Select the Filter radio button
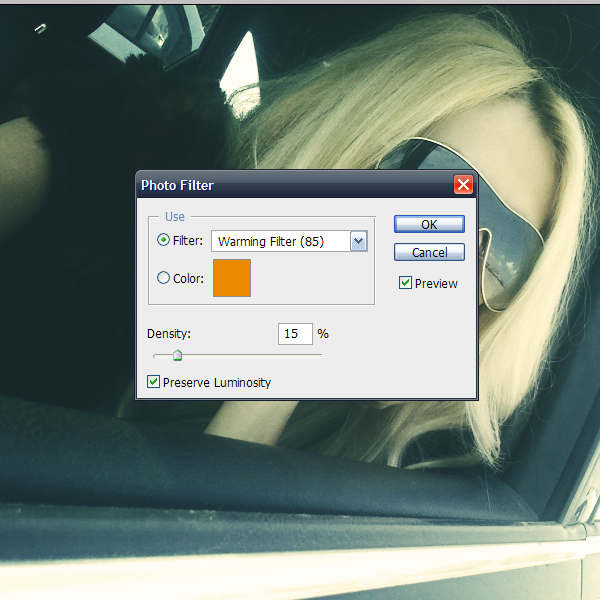Image resolution: width=600 pixels, height=600 pixels. [163, 240]
